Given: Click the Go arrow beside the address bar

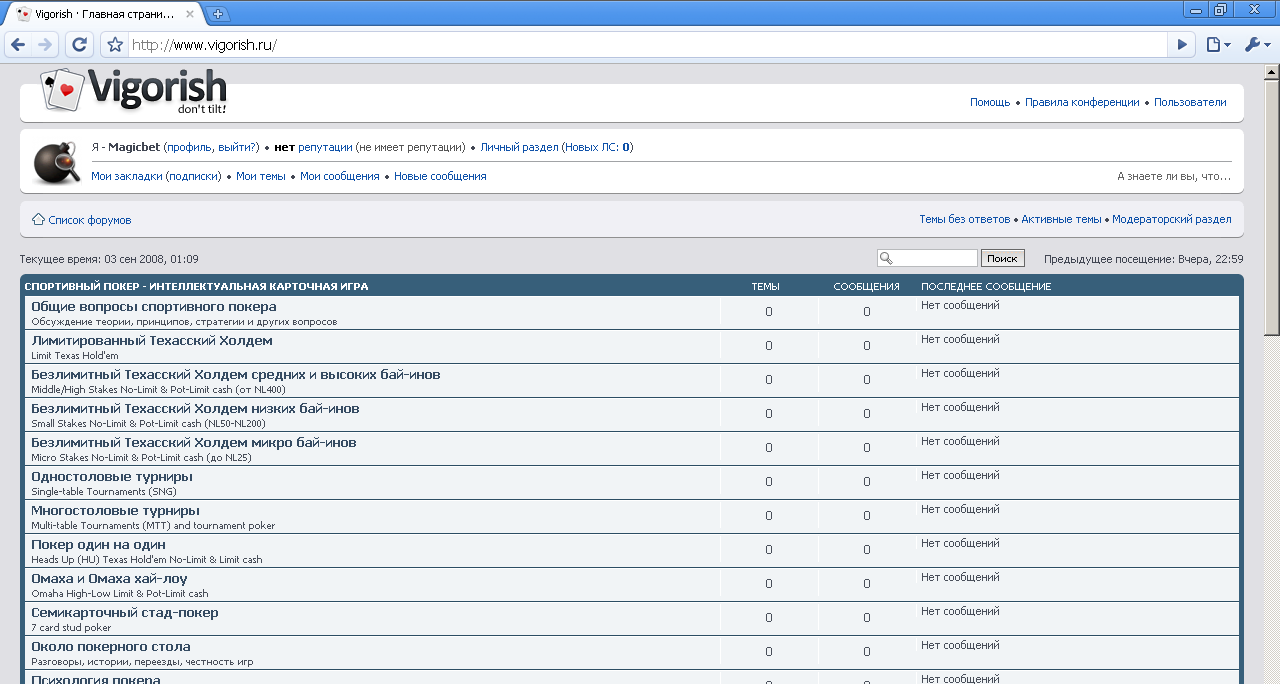Looking at the screenshot, I should pos(1183,45).
